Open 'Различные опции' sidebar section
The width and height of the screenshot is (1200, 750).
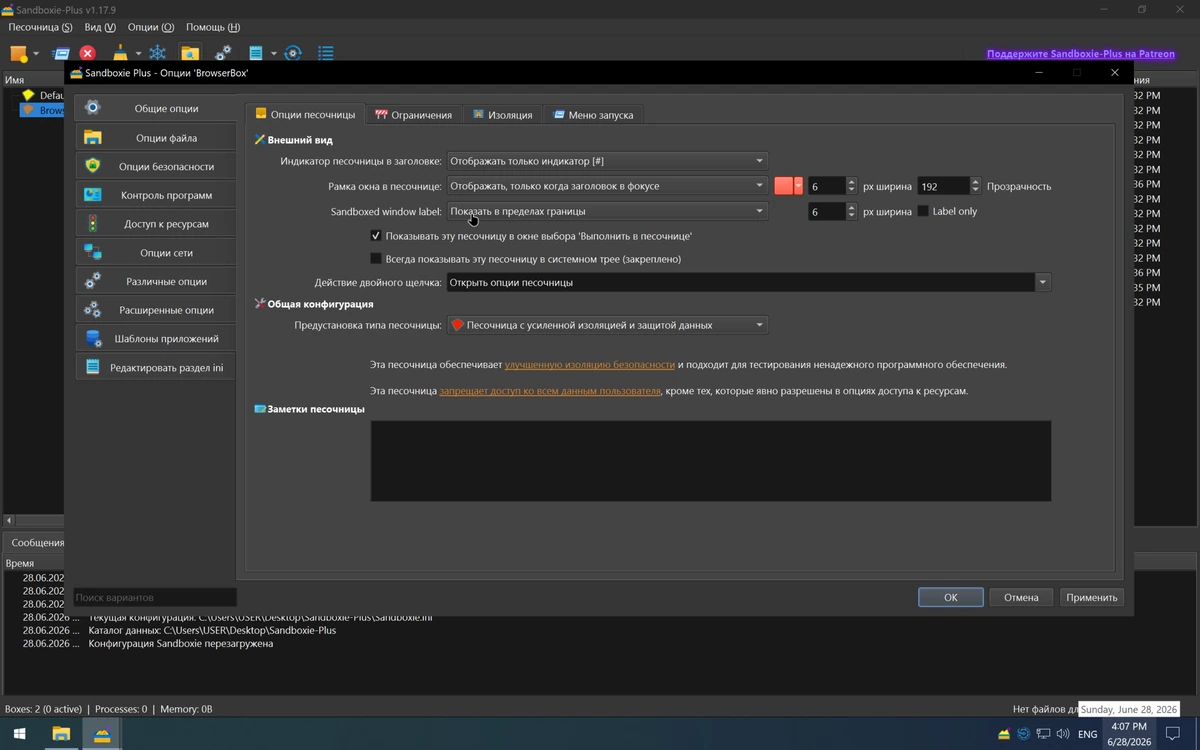point(155,281)
